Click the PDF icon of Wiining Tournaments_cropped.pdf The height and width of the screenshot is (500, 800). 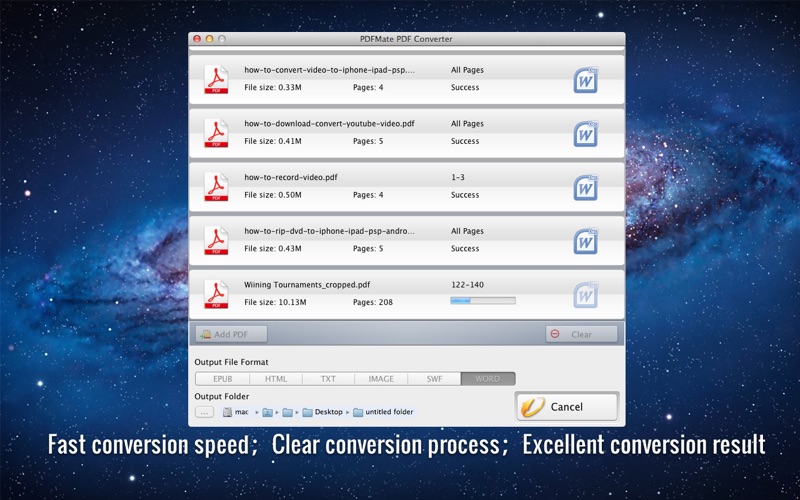click(216, 294)
